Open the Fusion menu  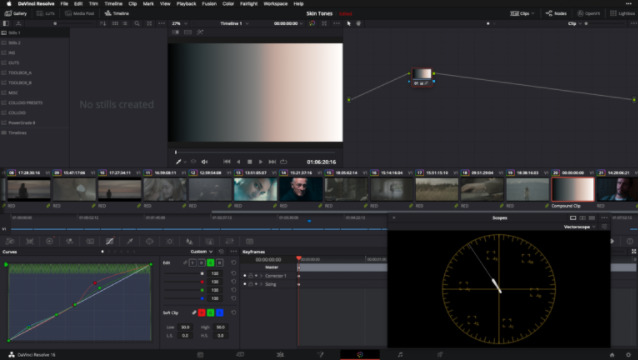[209, 4]
